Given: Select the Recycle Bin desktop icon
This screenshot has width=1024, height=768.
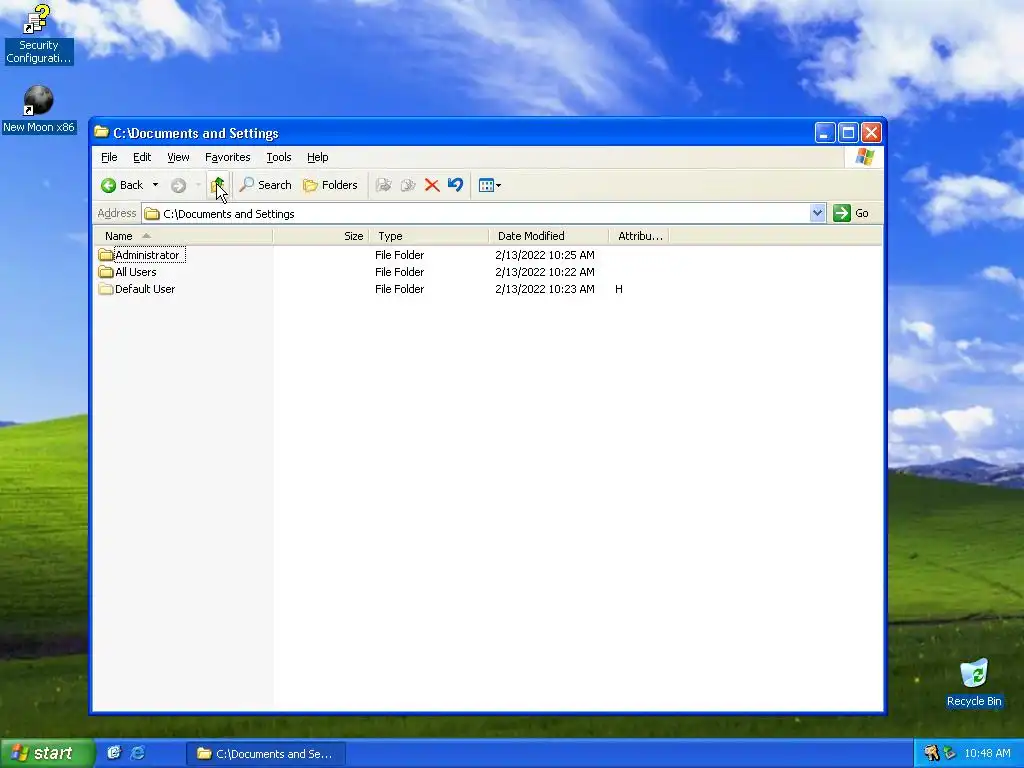Looking at the screenshot, I should (974, 683).
